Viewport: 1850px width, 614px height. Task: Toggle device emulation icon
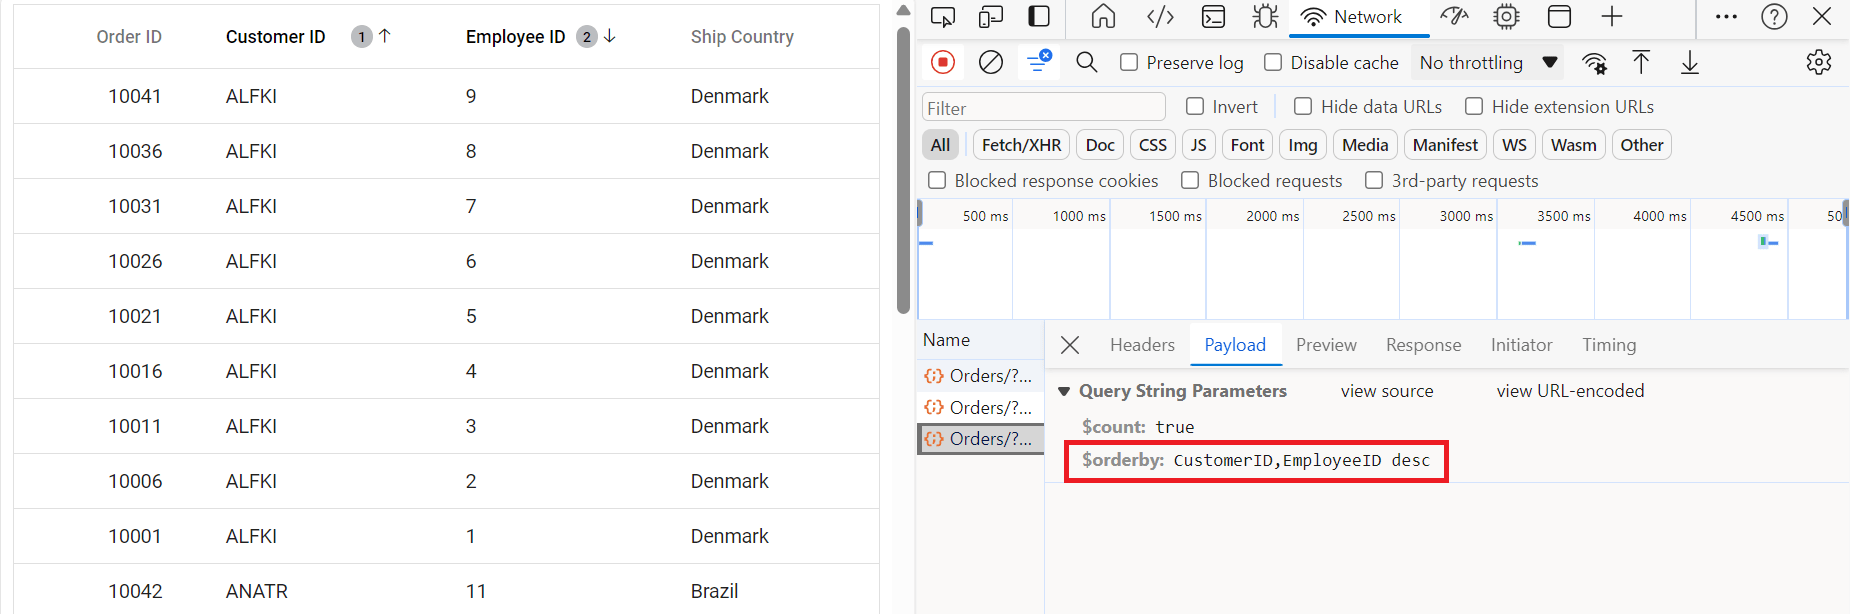click(x=990, y=17)
